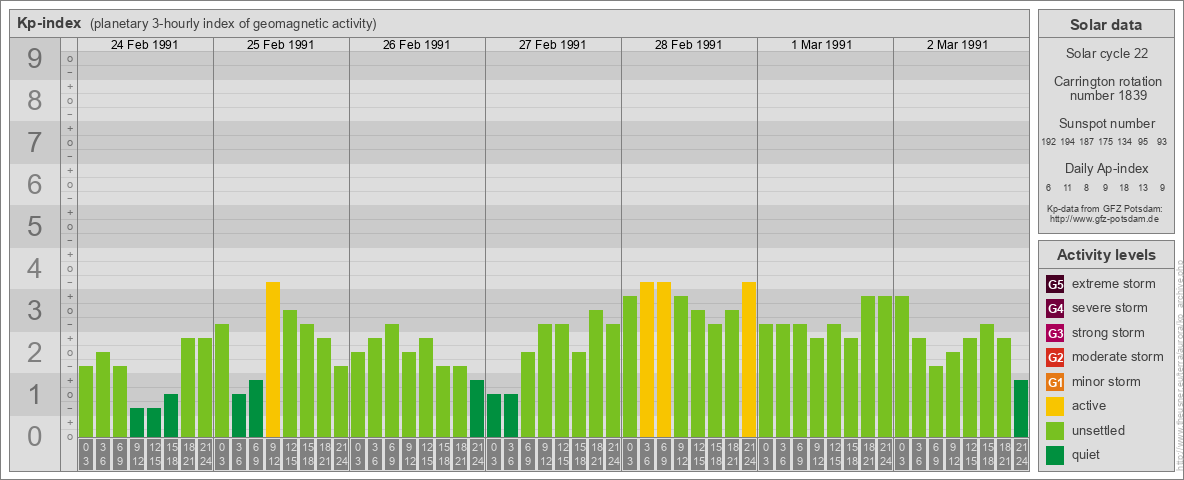
Task: Open the gfz-potsdam.de link
Action: pos(1103,219)
